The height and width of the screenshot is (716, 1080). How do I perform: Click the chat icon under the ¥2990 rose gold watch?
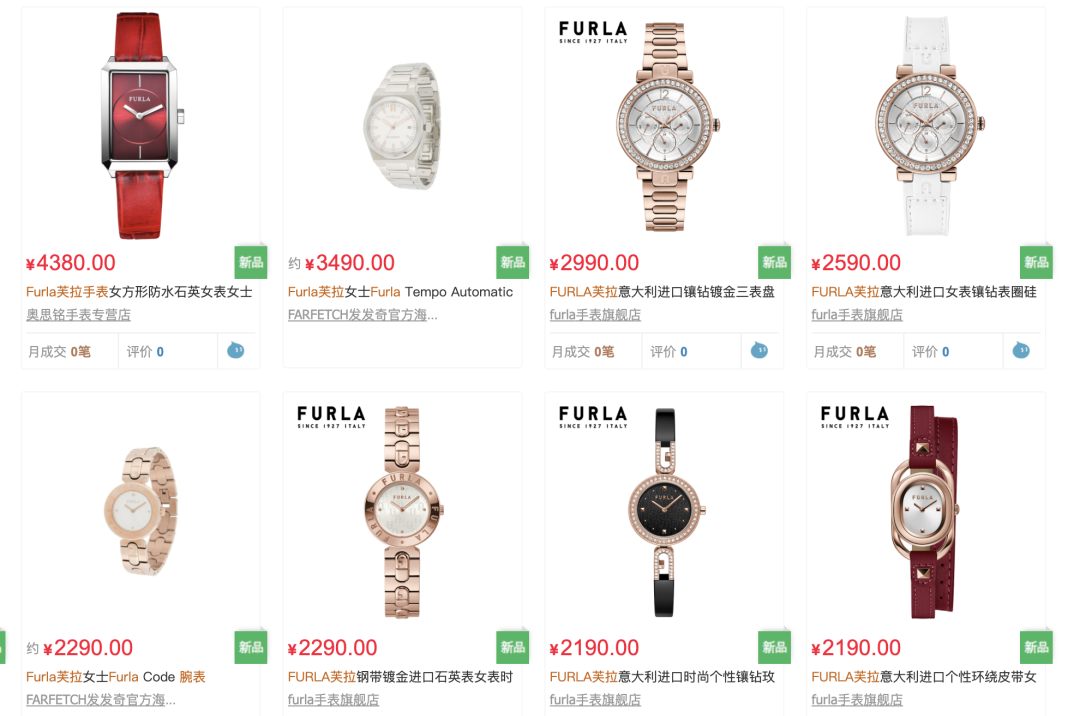(x=759, y=350)
